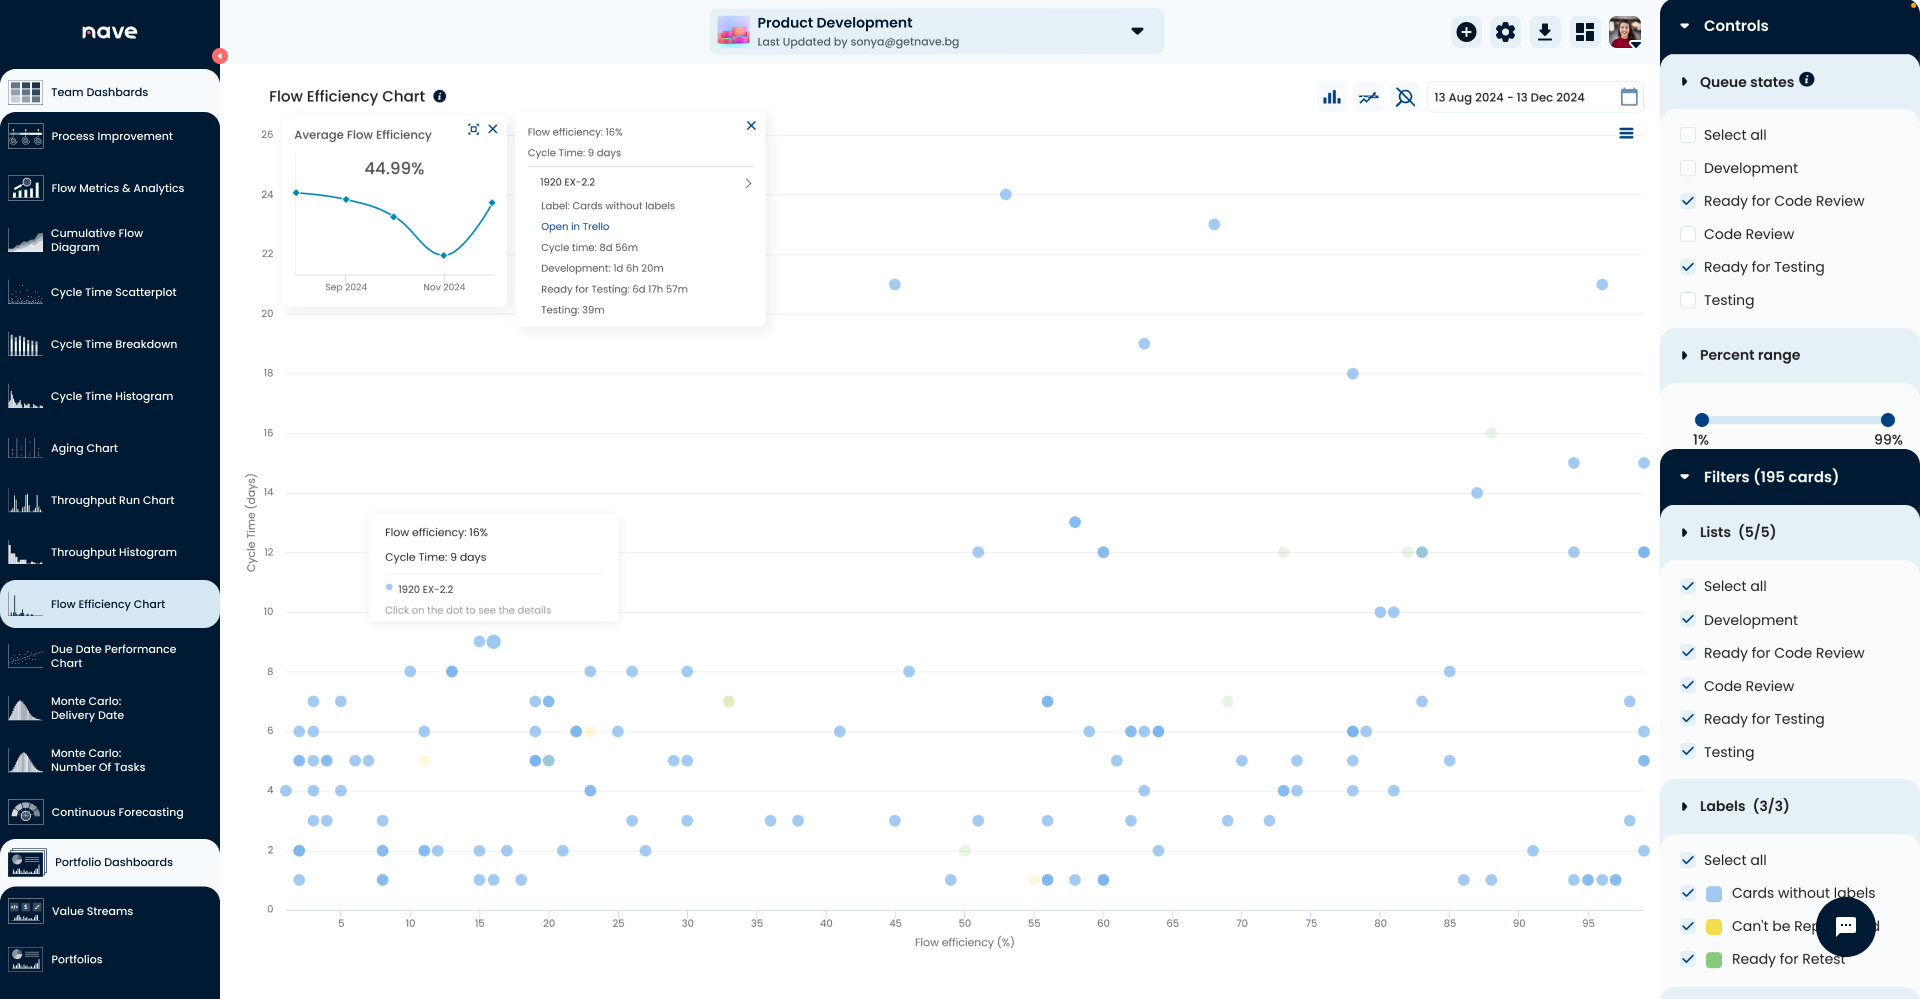Open the Product Development dashboard dropdown
1920x999 pixels.
pos(1137,31)
